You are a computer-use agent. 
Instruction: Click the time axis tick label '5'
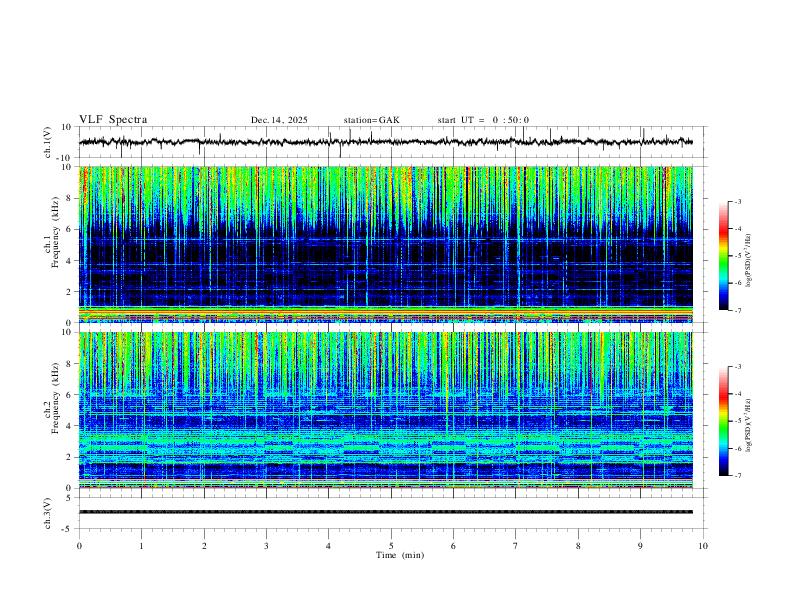coord(391,546)
